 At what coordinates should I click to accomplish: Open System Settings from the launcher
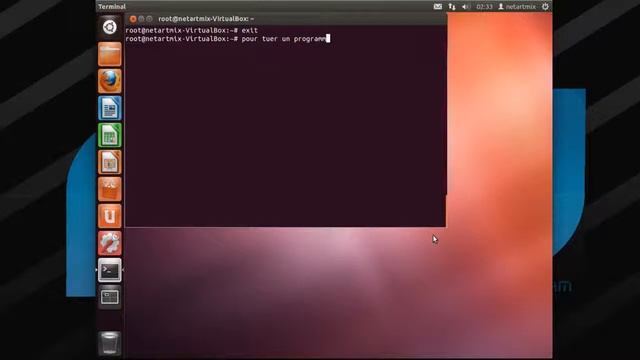click(x=109, y=243)
